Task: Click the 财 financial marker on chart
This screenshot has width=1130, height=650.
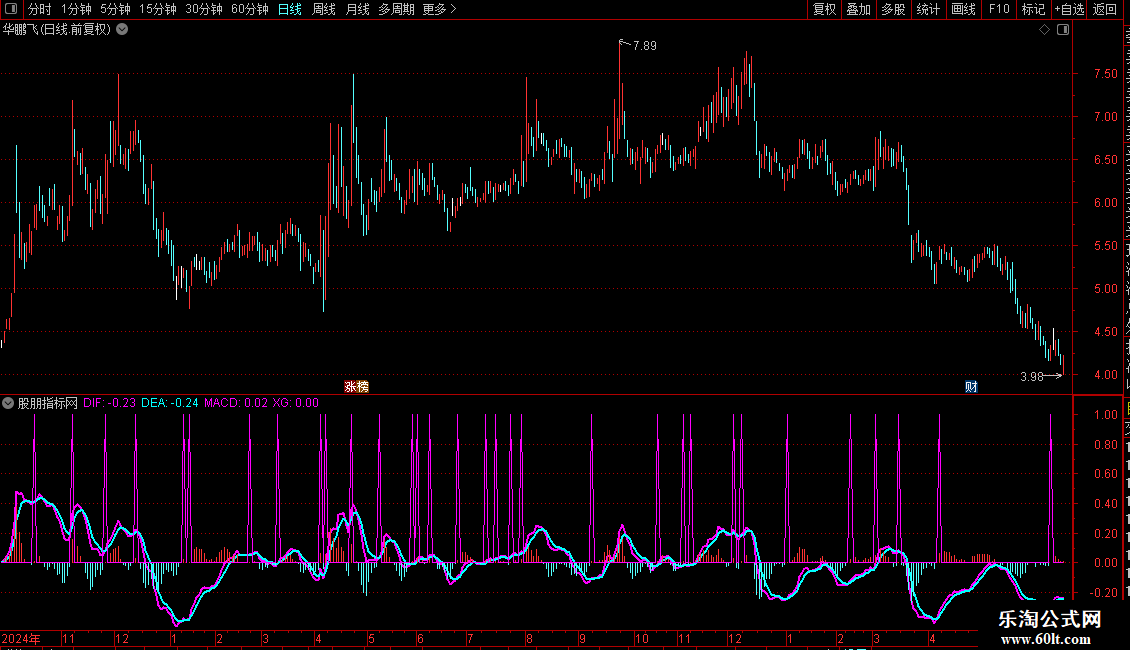Action: [971, 387]
